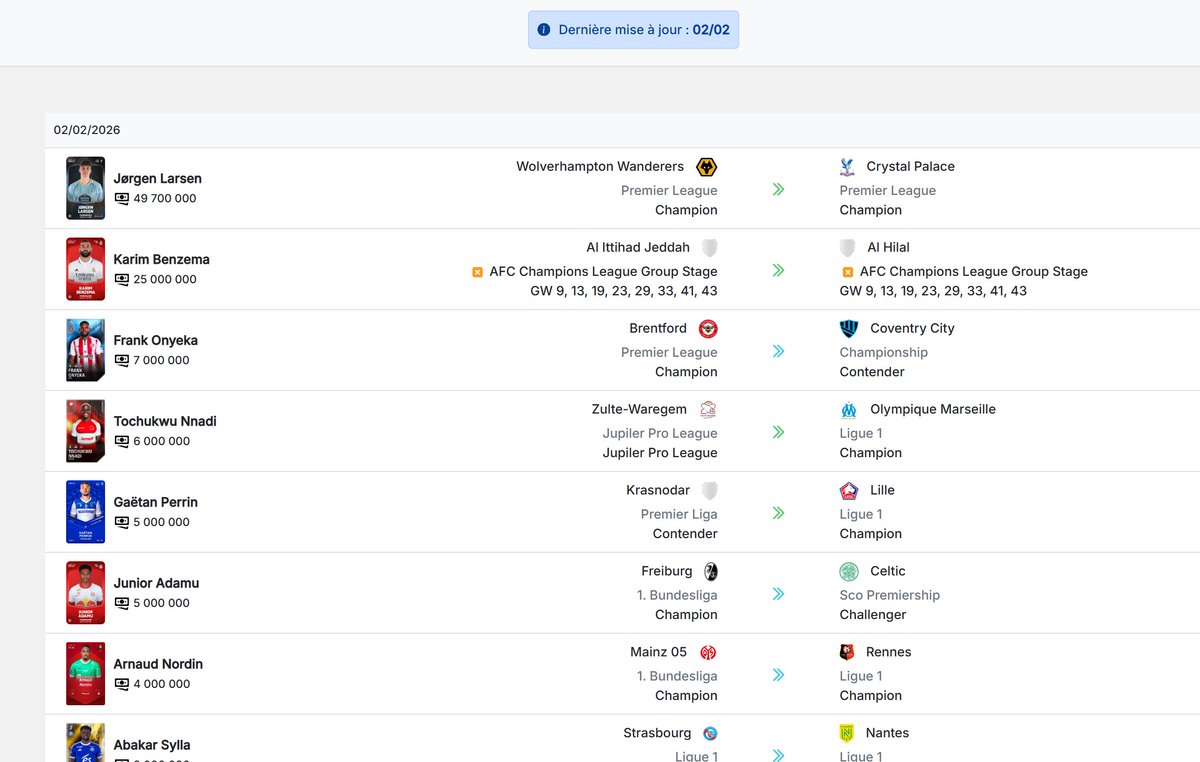This screenshot has height=762, width=1200.
Task: Click the Freiburg club crest
Action: pyautogui.click(x=711, y=572)
